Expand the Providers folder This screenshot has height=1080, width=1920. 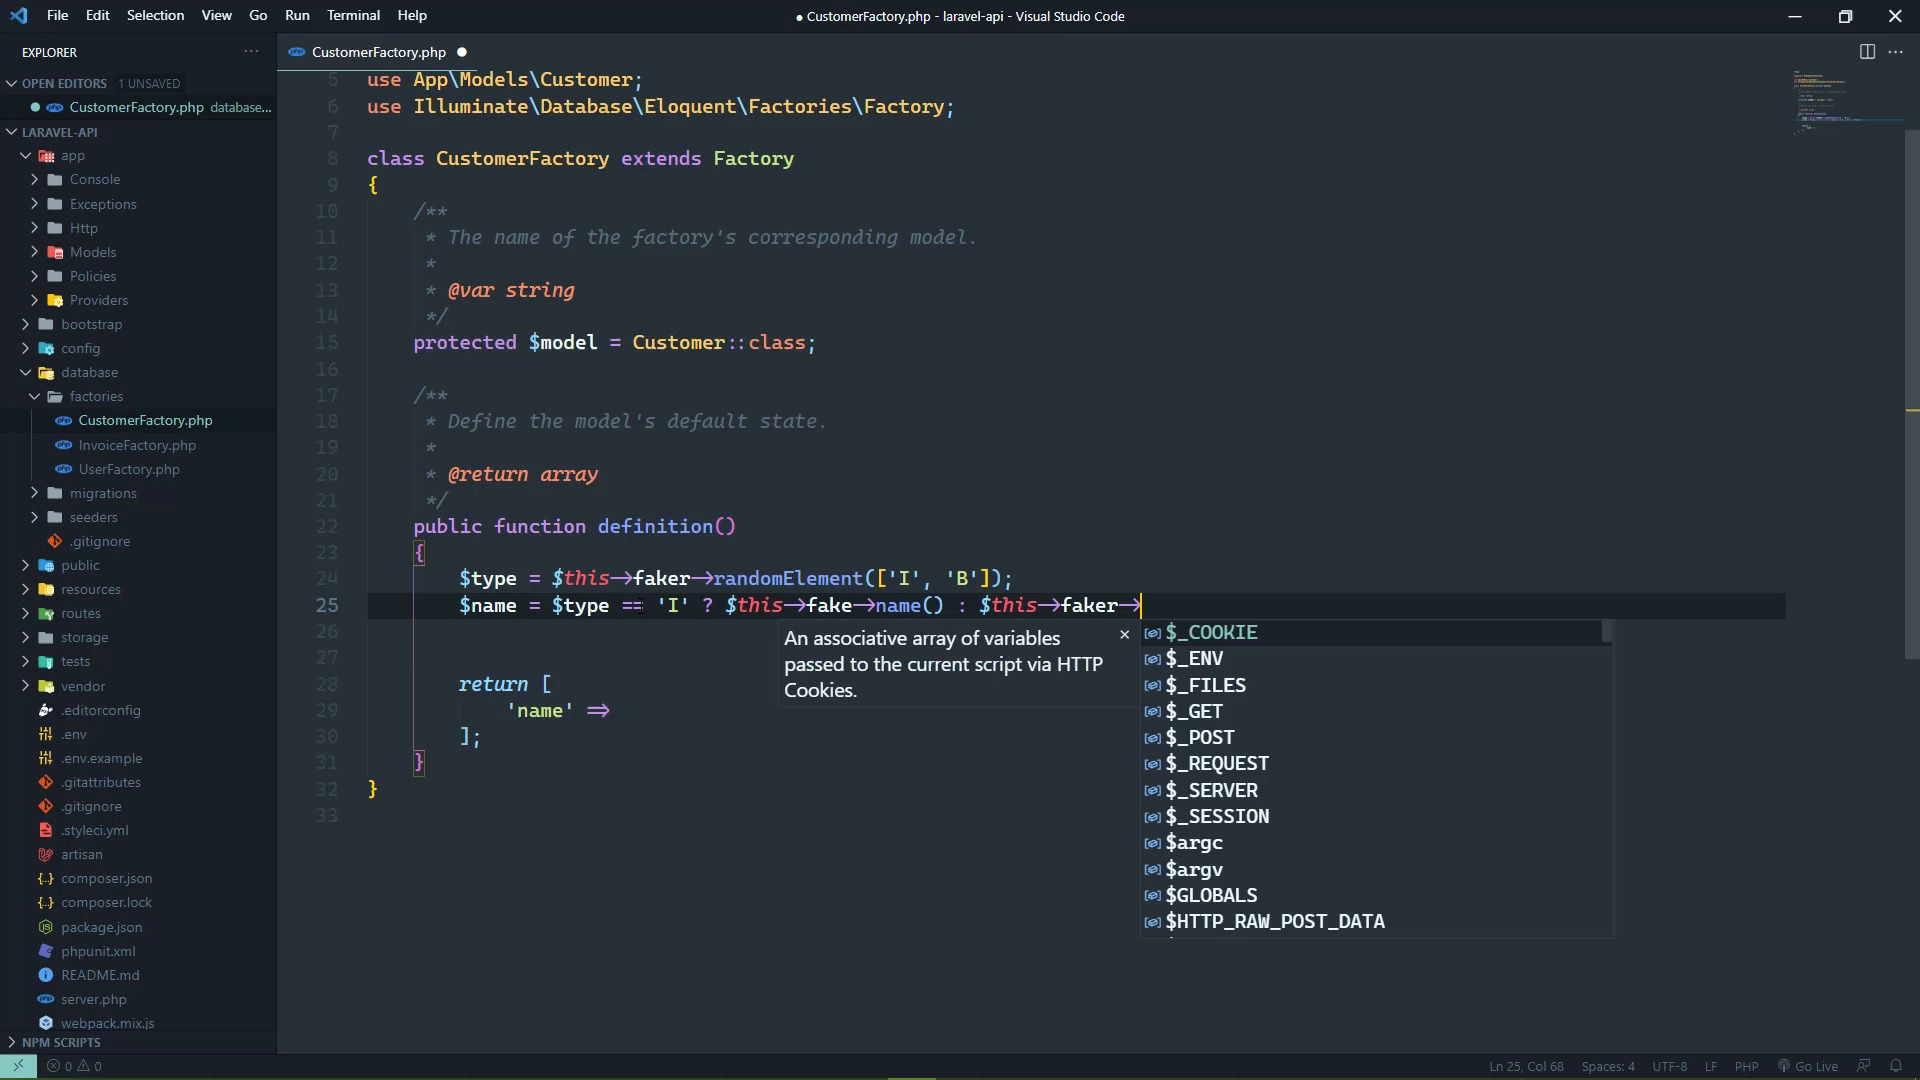tap(99, 300)
